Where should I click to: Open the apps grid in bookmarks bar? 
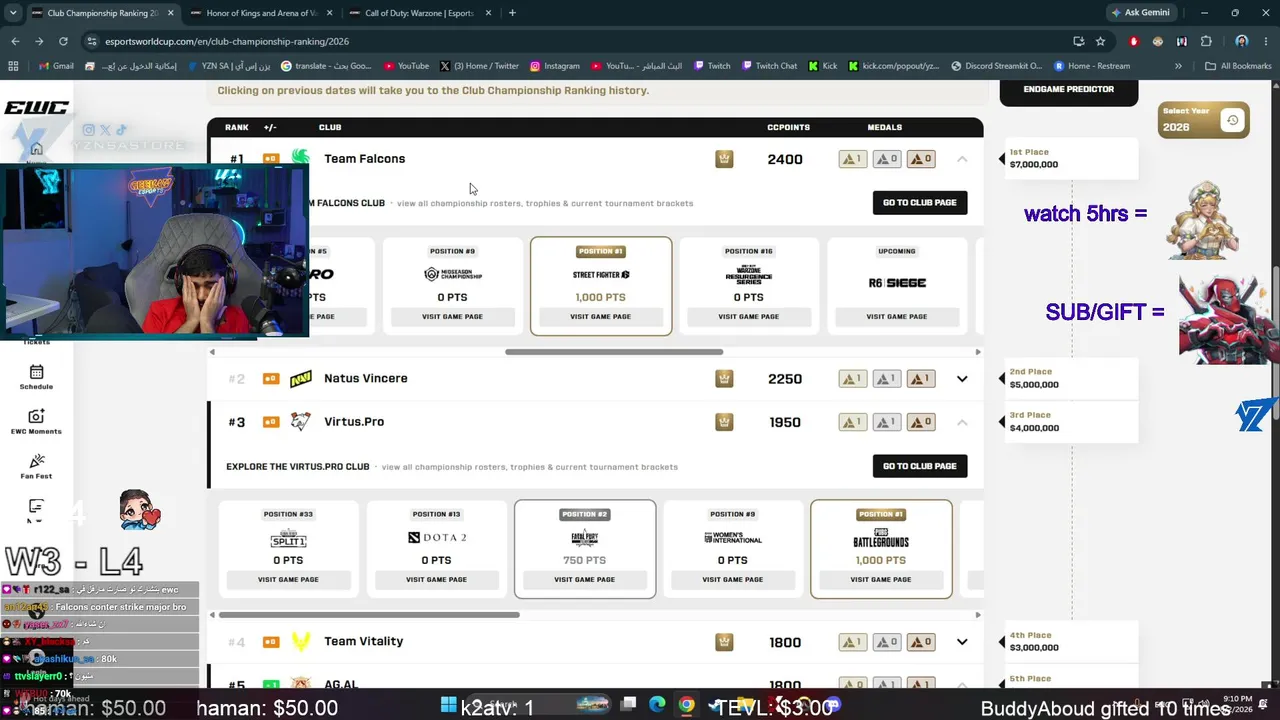click(x=13, y=66)
